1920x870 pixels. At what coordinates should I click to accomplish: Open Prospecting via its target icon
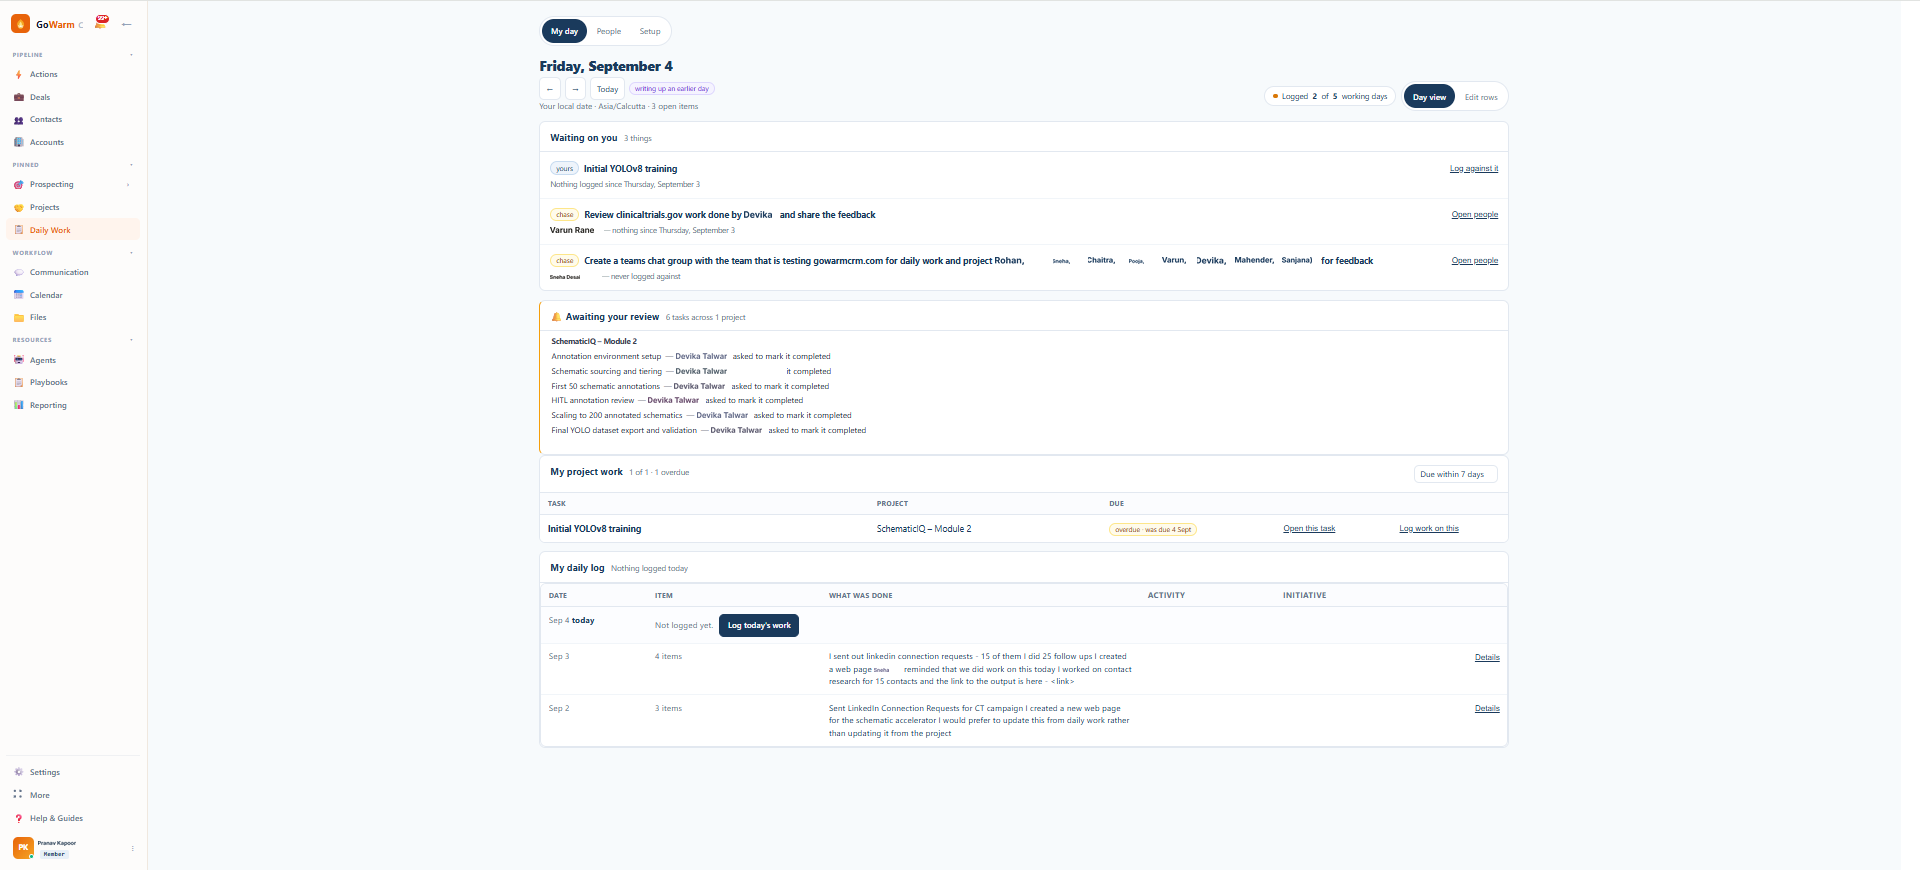pos(18,185)
